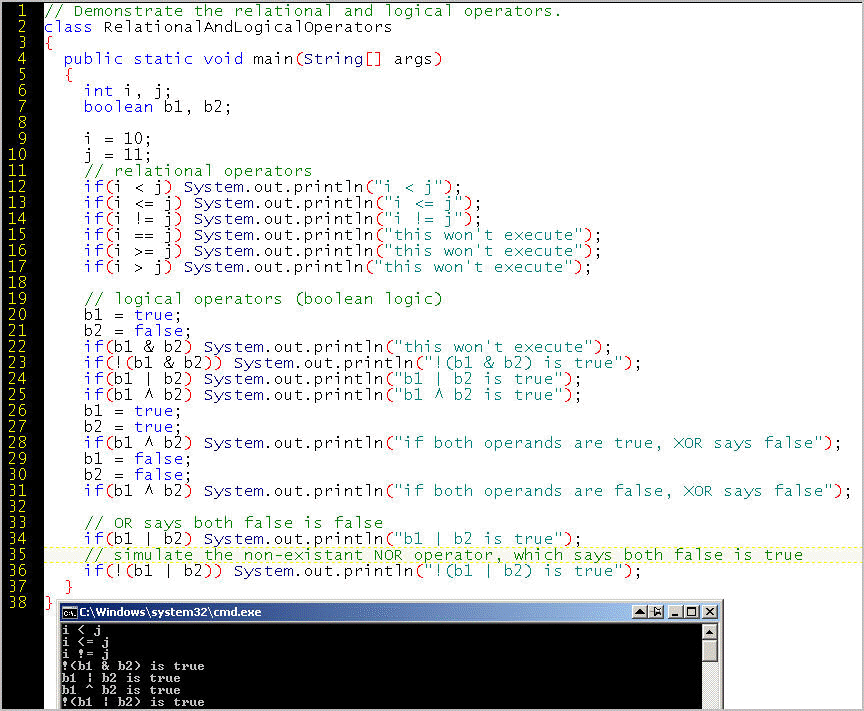This screenshot has width=864, height=711.
Task: Click line number 22 in the gutter
Action: pyautogui.click(x=18, y=347)
